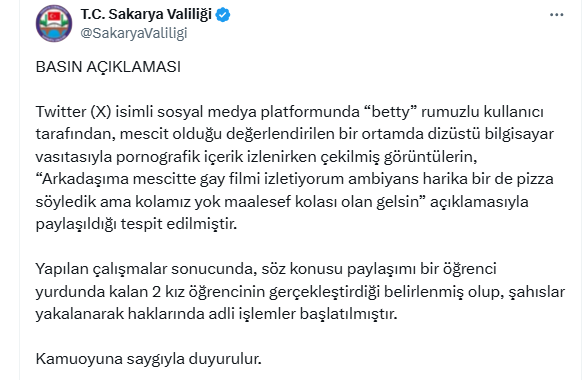Click line paylaşıldığı tespit edilmiştir
The height and width of the screenshot is (380, 587).
click(x=136, y=224)
